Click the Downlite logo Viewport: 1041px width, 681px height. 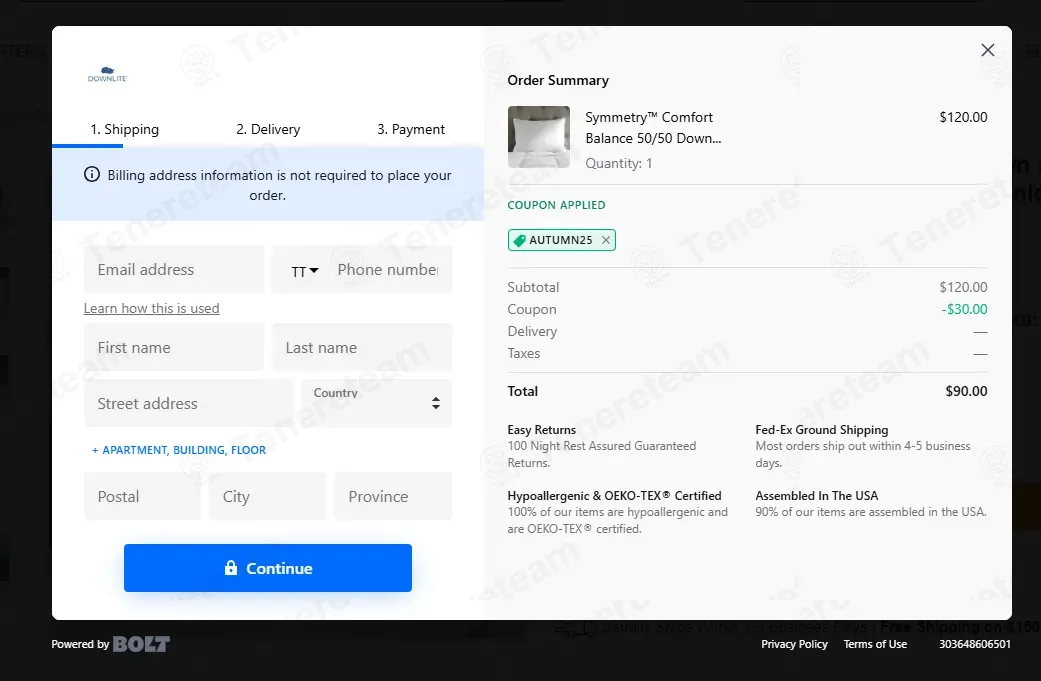[108, 74]
